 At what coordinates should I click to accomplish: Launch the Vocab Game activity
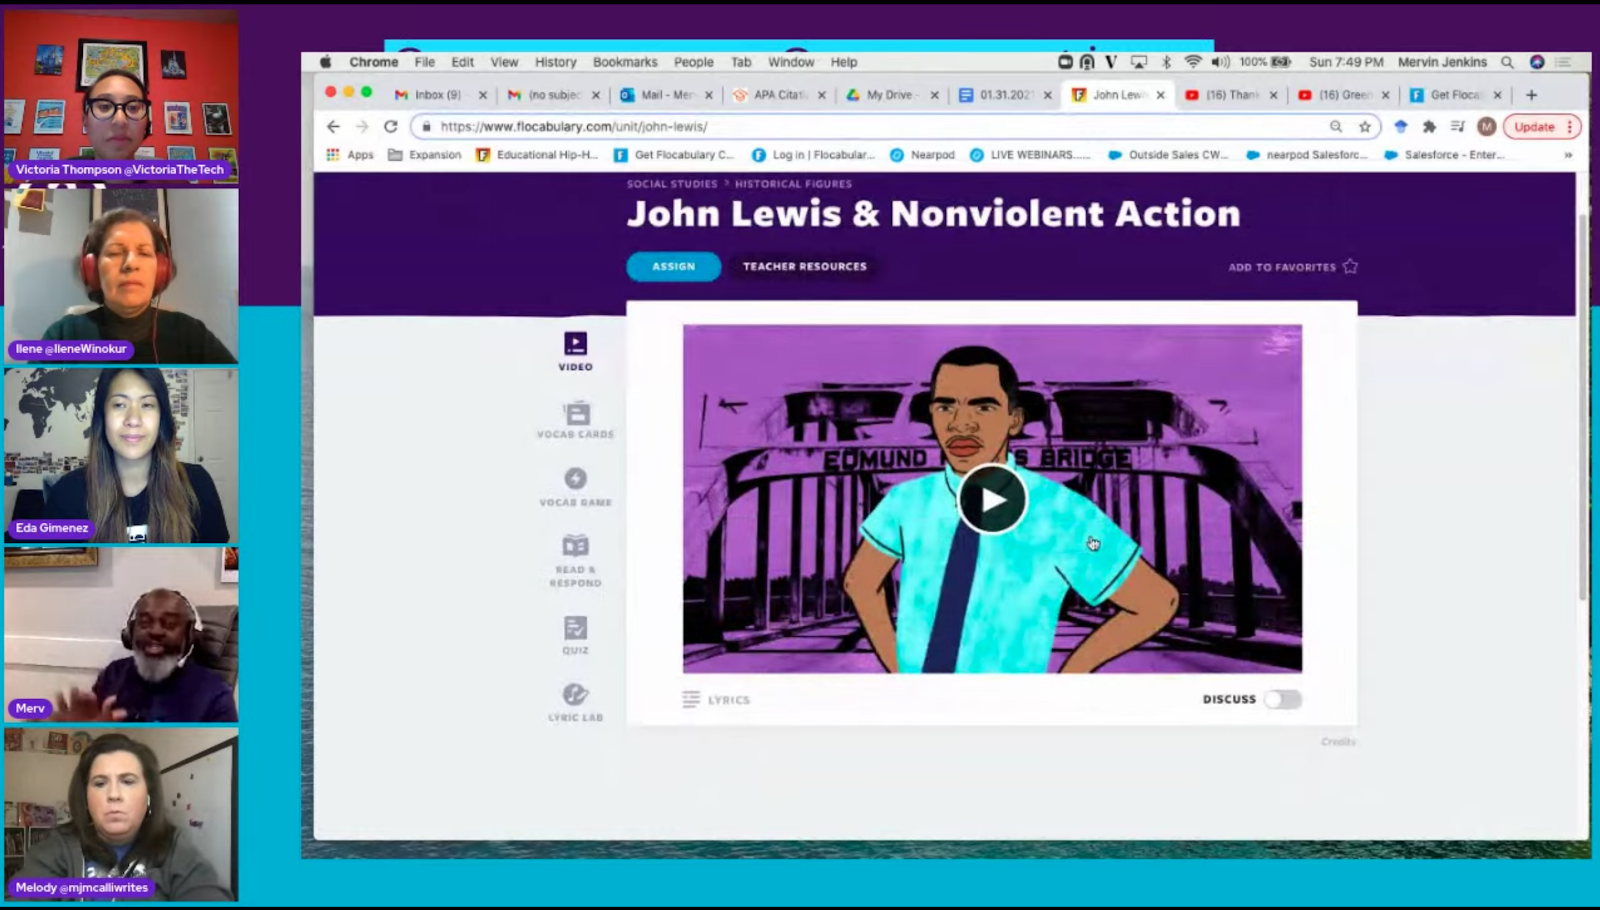pyautogui.click(x=576, y=487)
